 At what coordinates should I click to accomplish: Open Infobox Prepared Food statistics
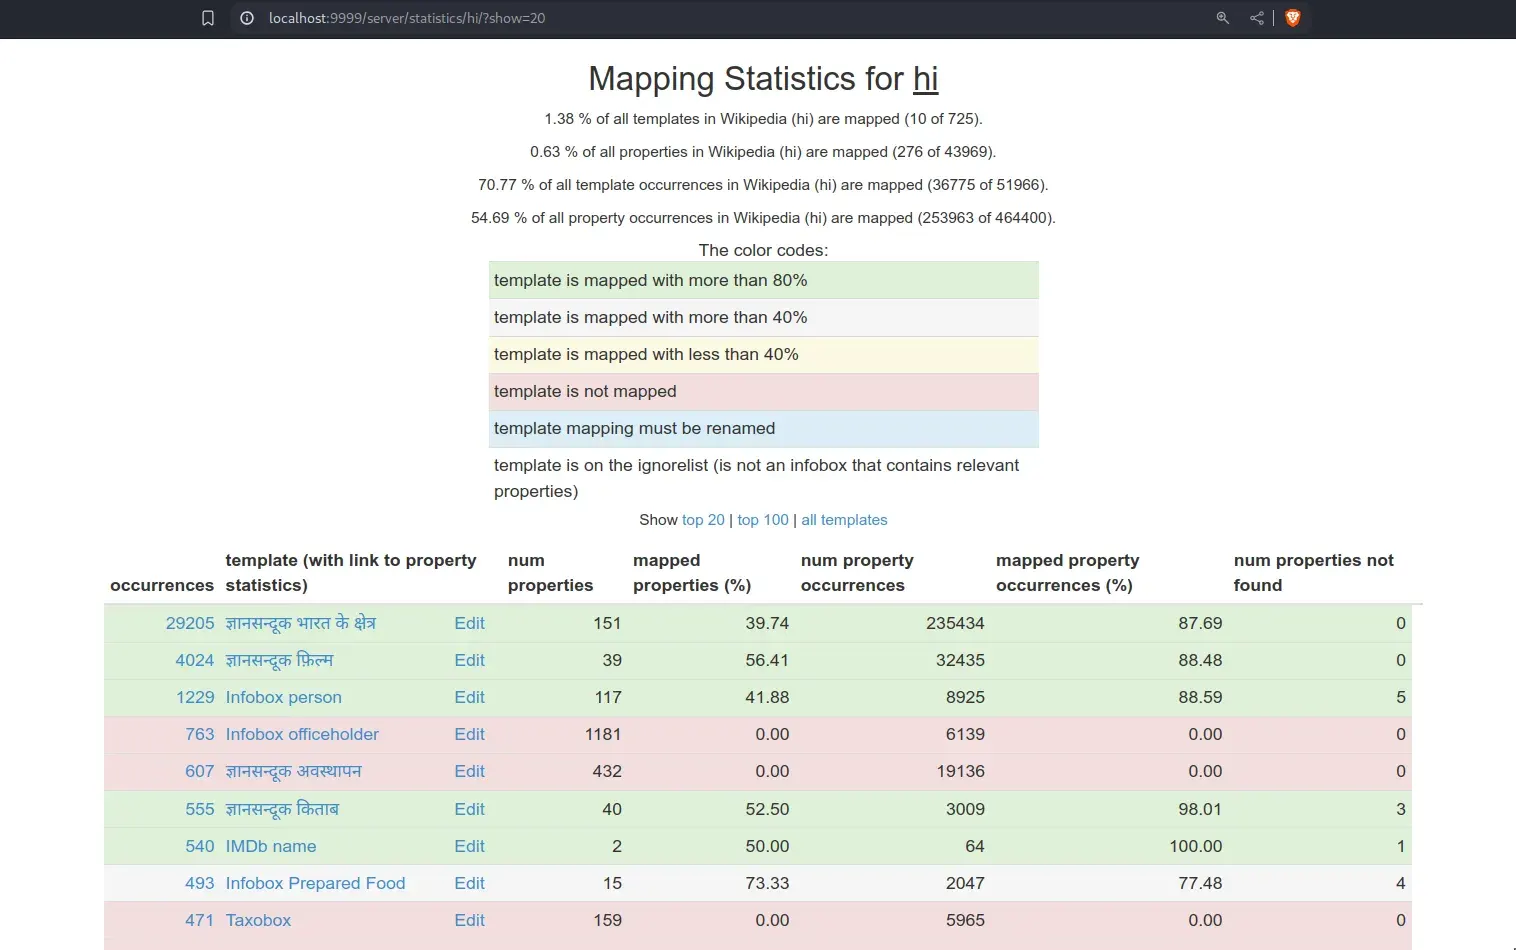tap(315, 883)
